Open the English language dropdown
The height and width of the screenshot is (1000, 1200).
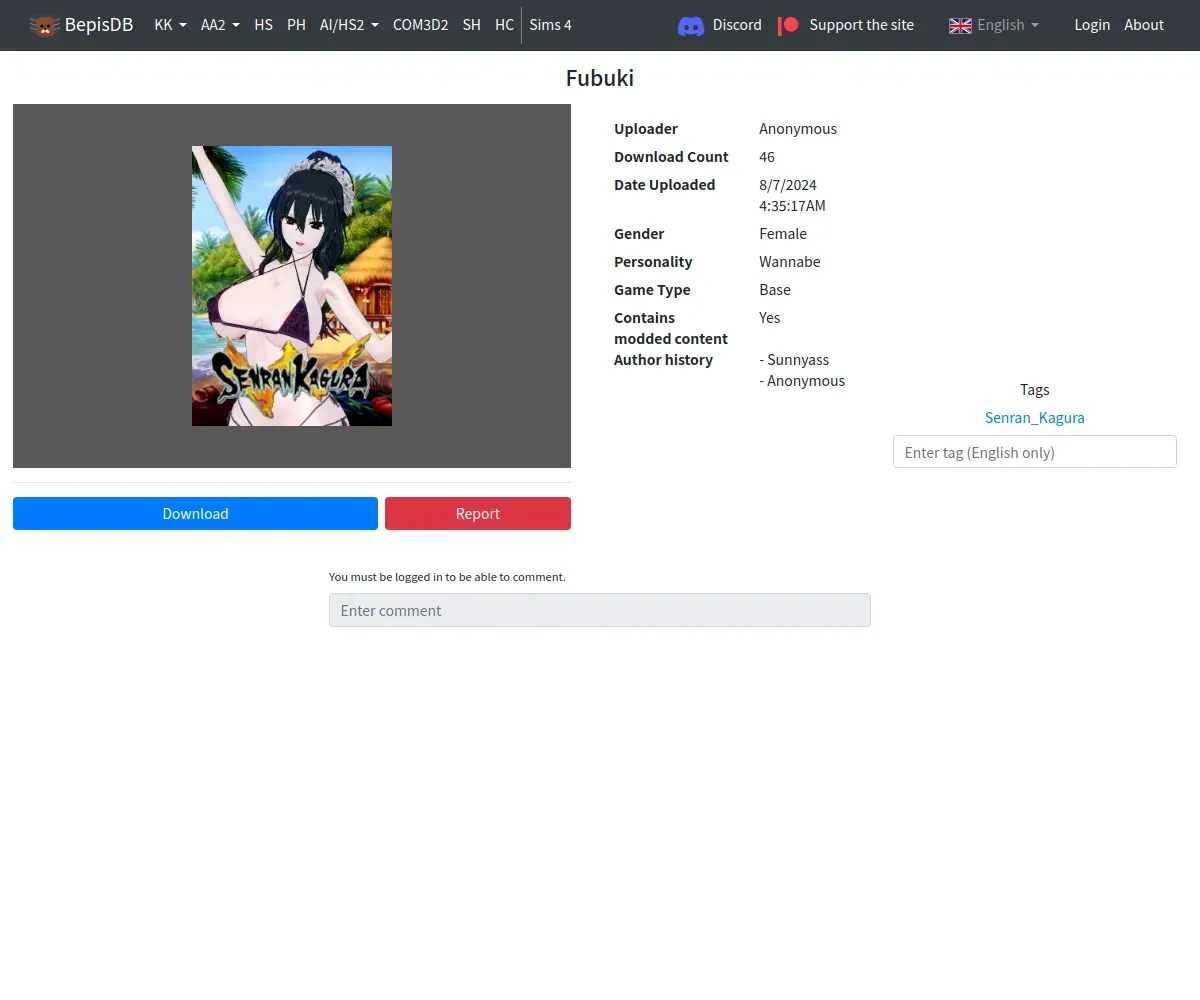click(x=1007, y=25)
